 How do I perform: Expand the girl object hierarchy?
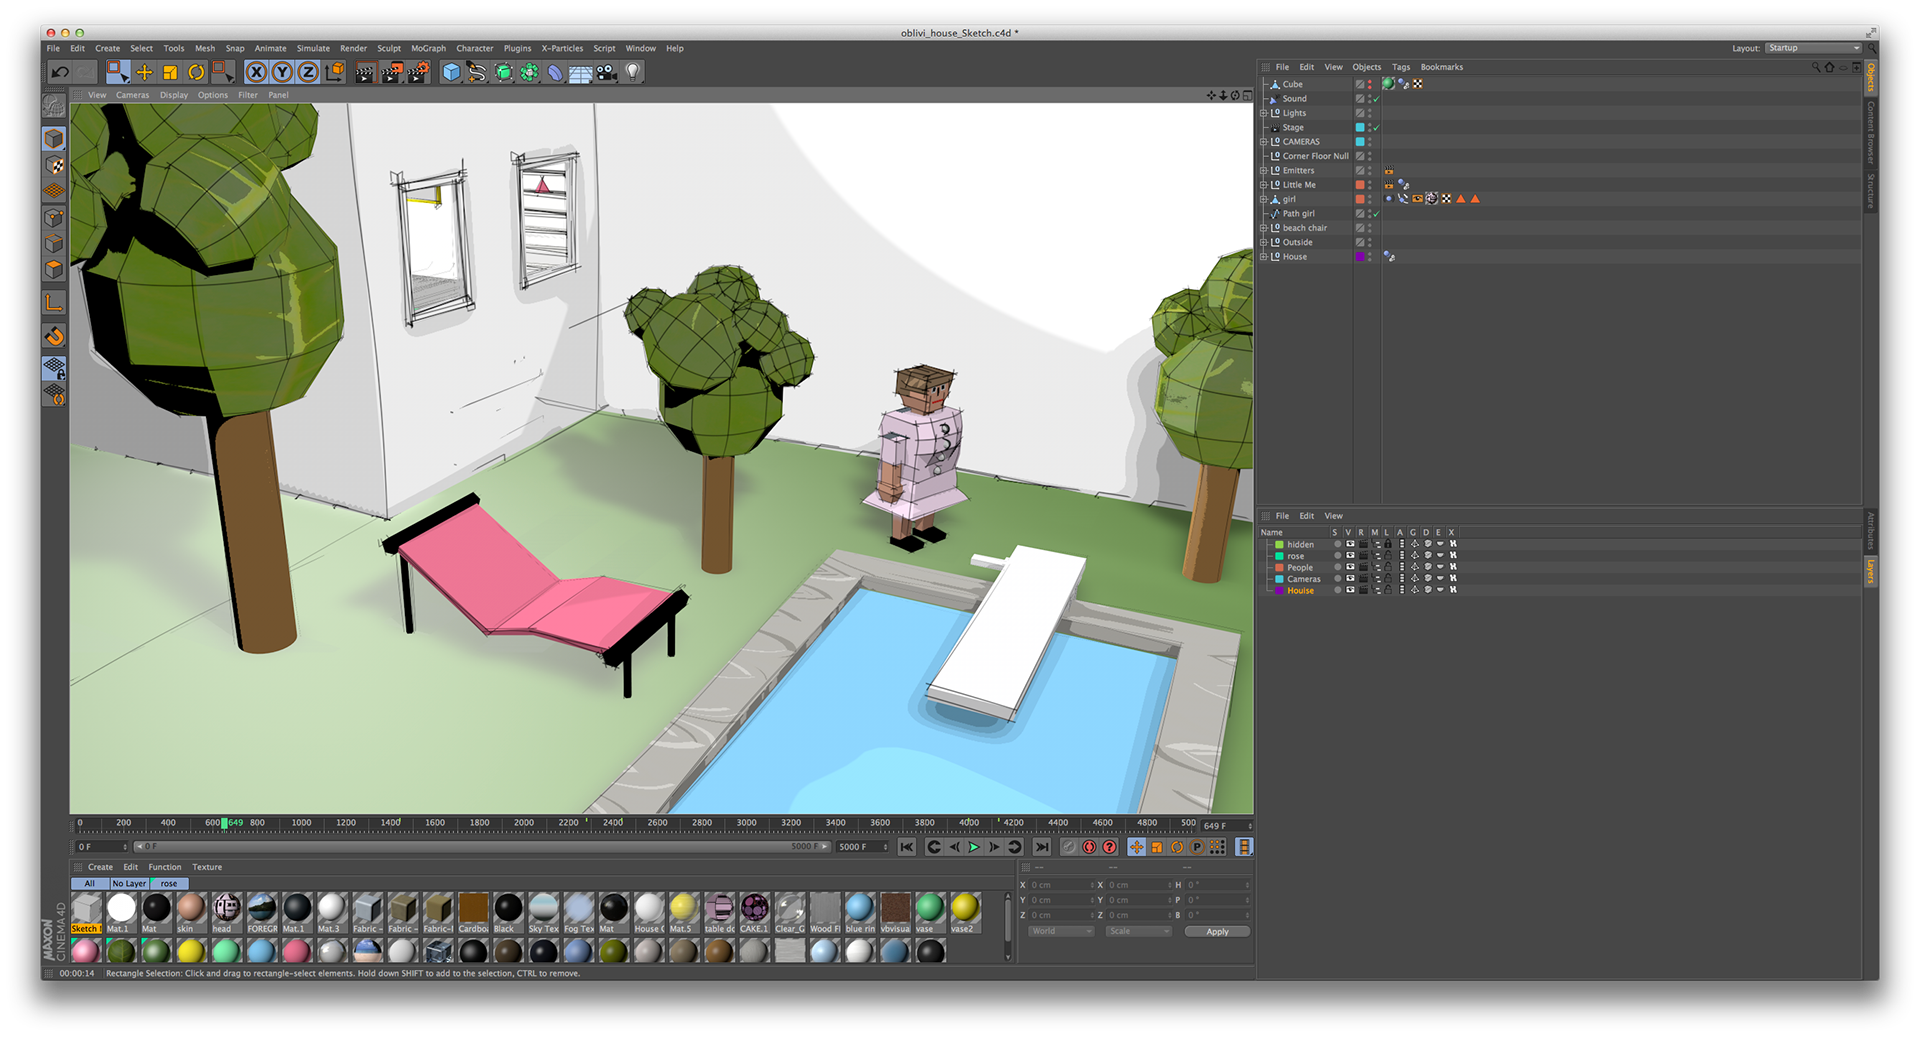[1264, 199]
